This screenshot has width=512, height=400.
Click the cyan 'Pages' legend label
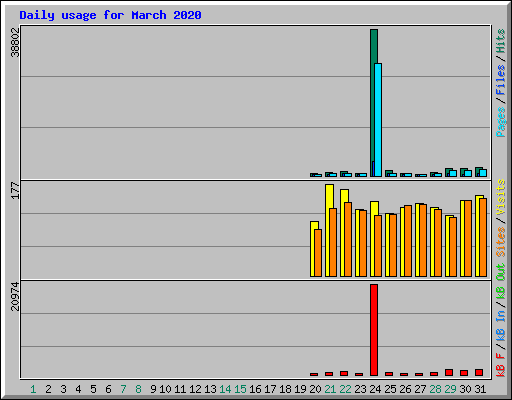coord(501,122)
